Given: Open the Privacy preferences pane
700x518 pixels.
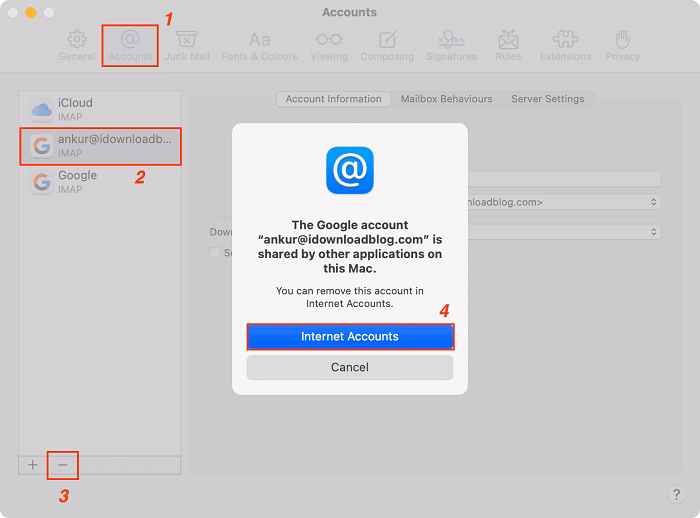Looking at the screenshot, I should click(623, 46).
